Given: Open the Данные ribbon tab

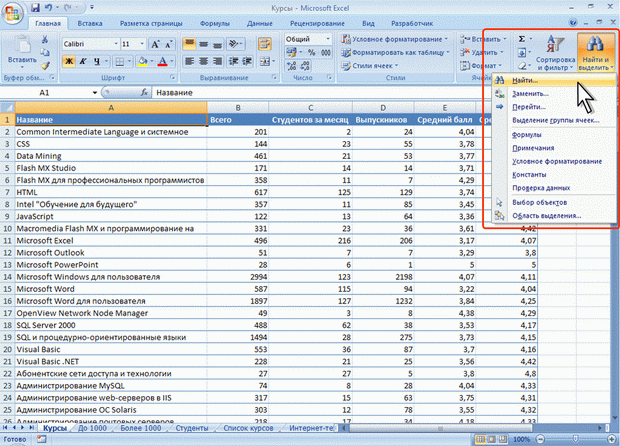Looking at the screenshot, I should pyautogui.click(x=259, y=23).
